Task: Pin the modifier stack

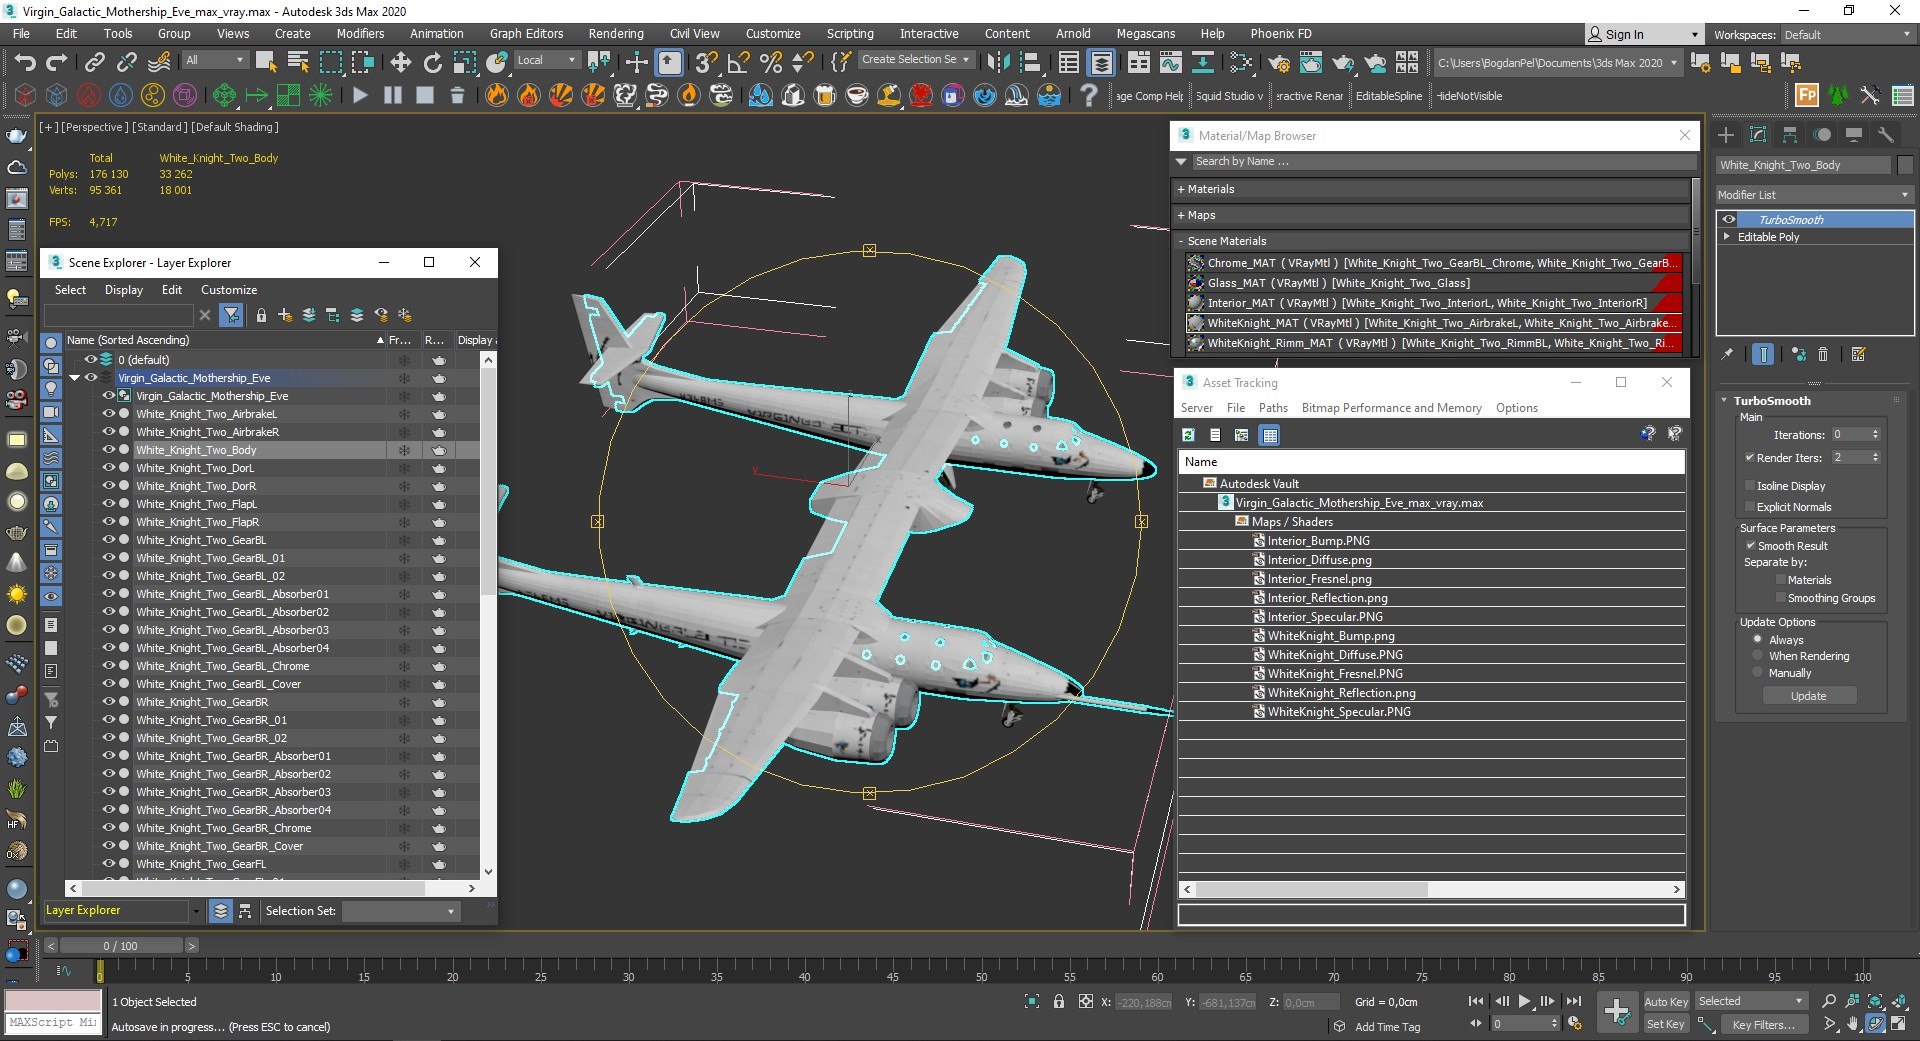Action: pos(1727,354)
